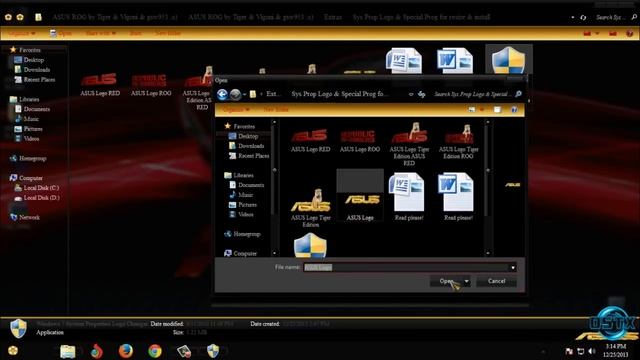Change view icon in Open dialog toolbar
Screen dimensions: 640x360
(x=472, y=109)
